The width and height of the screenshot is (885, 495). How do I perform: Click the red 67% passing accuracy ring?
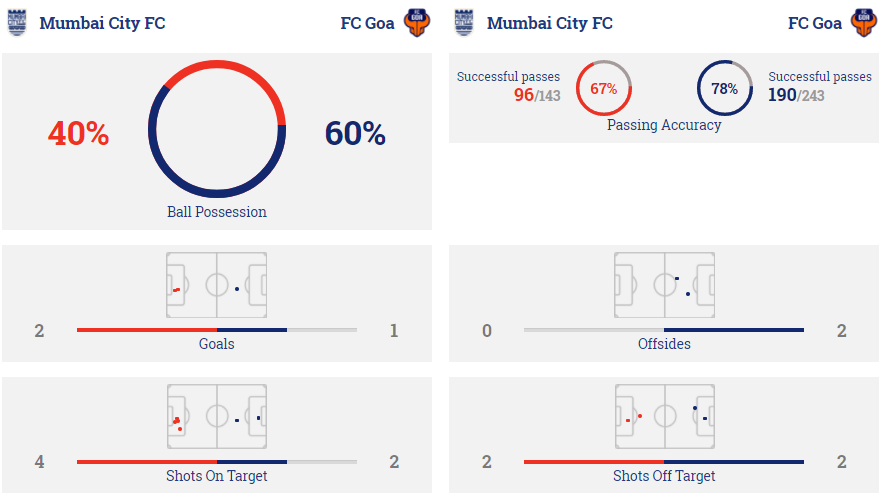pyautogui.click(x=604, y=88)
